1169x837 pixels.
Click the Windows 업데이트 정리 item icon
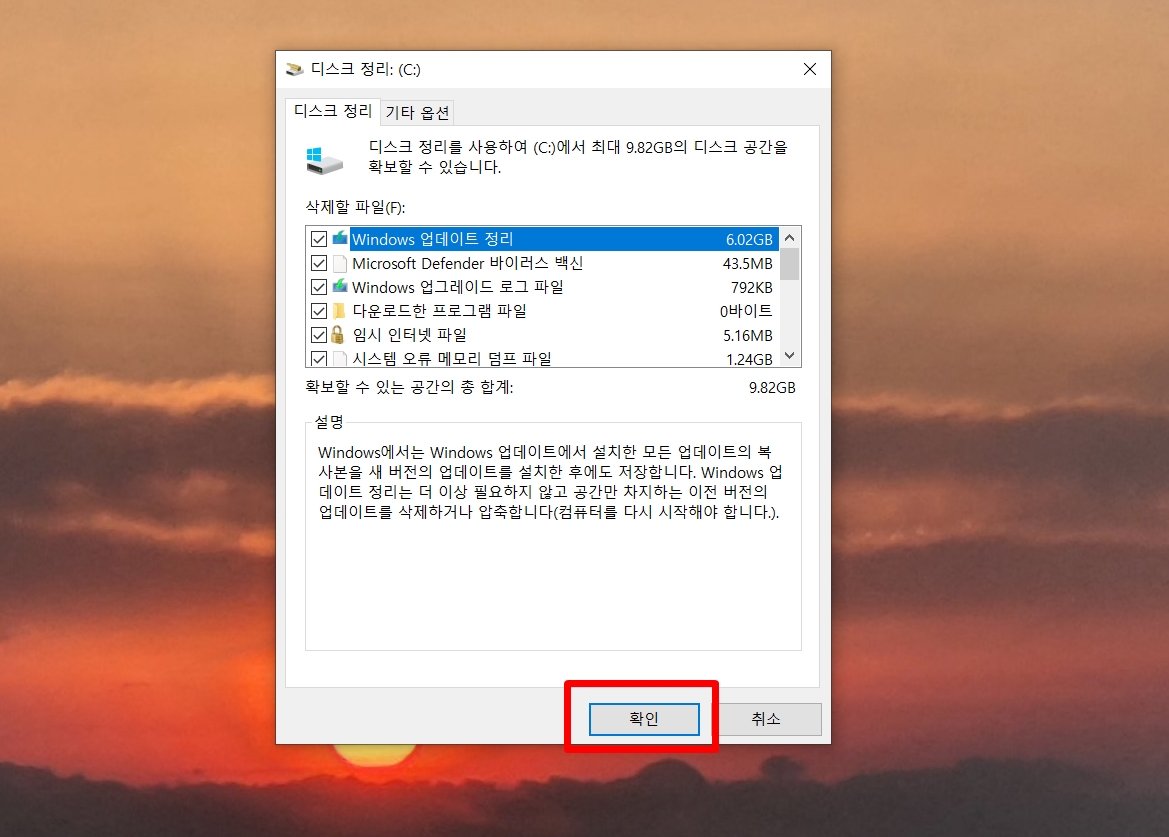tap(340, 239)
